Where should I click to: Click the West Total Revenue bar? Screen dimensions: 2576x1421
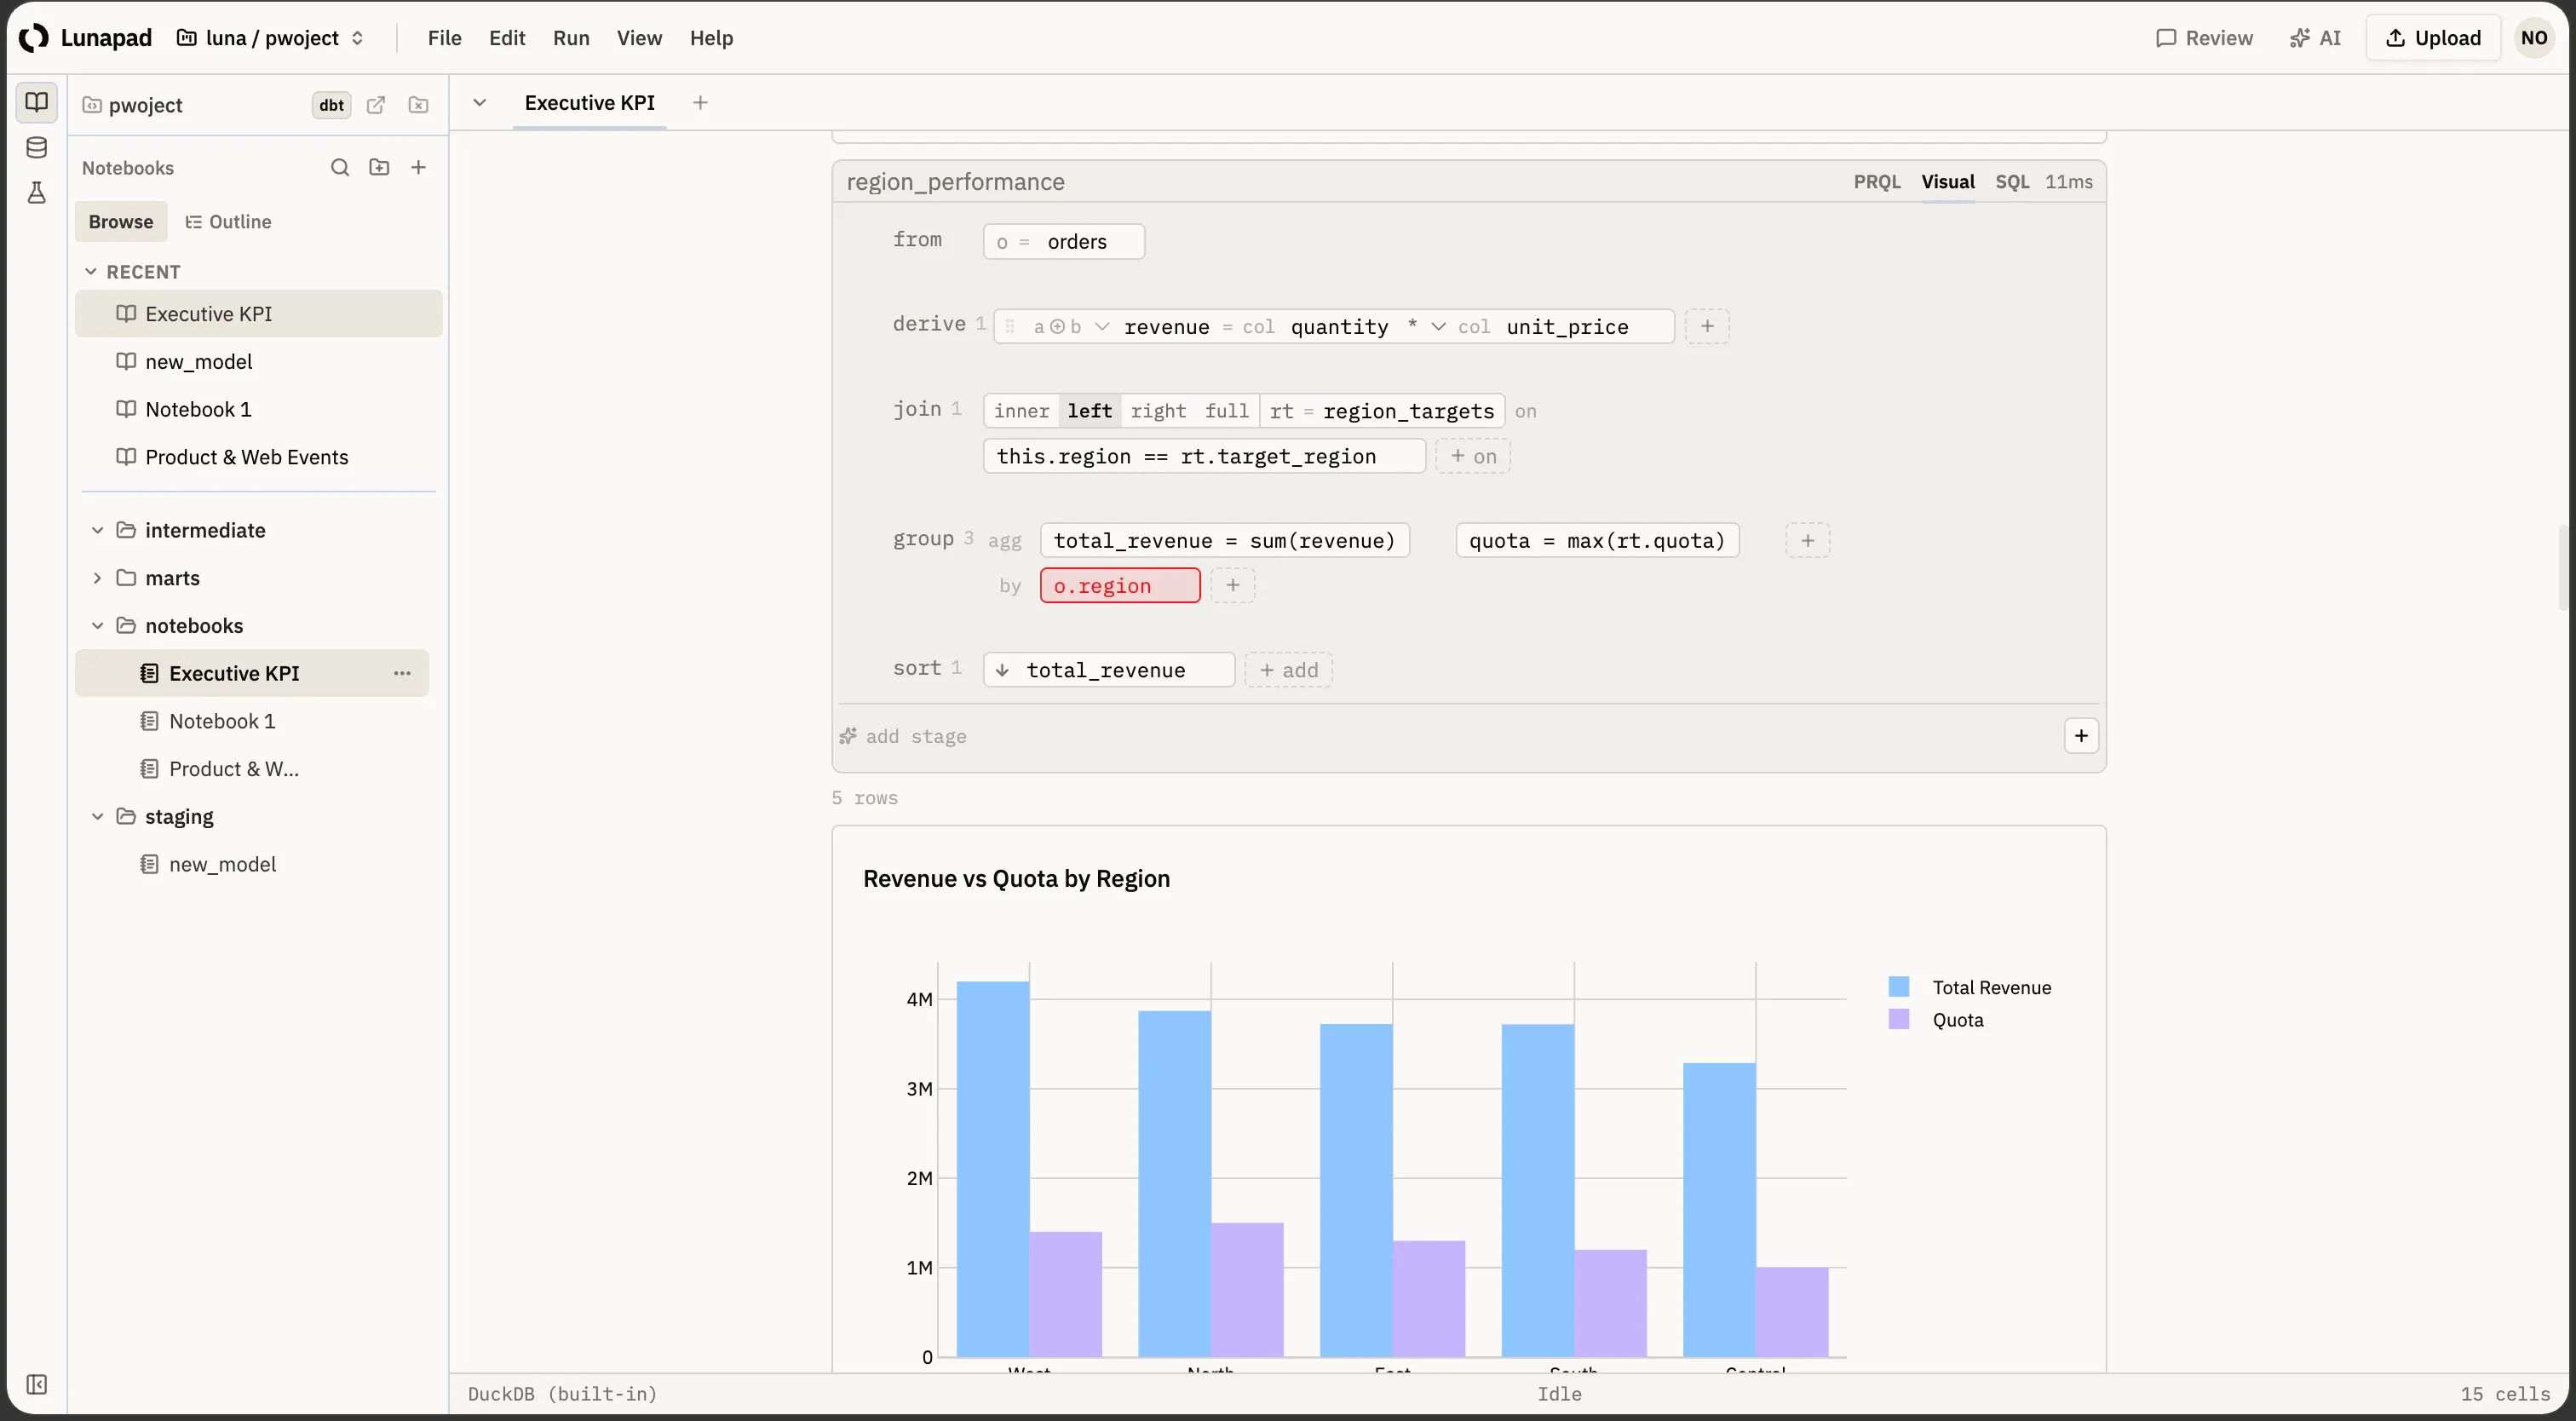[x=992, y=1169]
